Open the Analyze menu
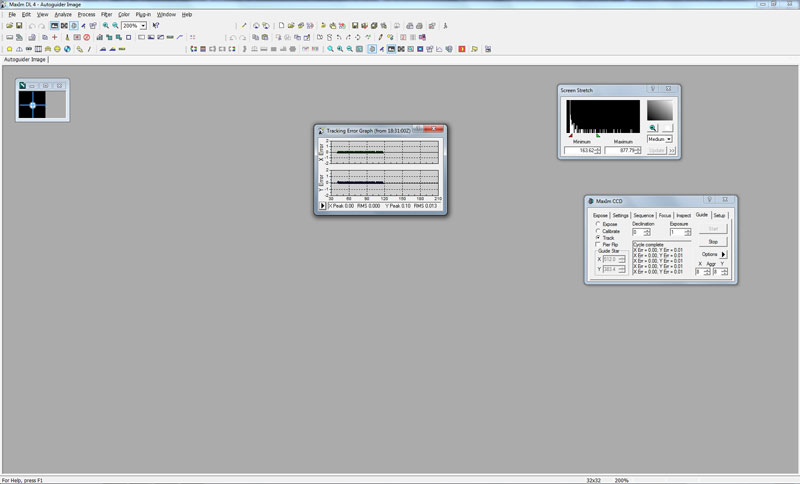 [x=63, y=15]
